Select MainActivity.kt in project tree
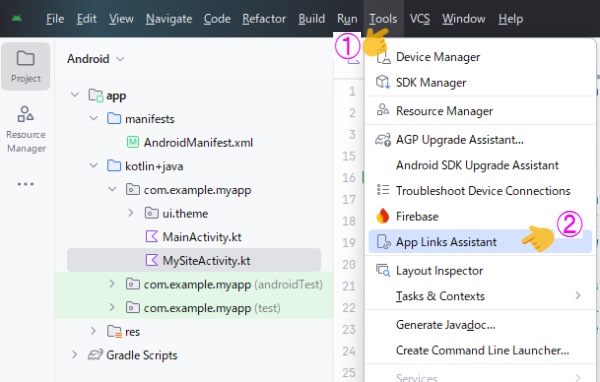This screenshot has width=600, height=382. [x=202, y=237]
